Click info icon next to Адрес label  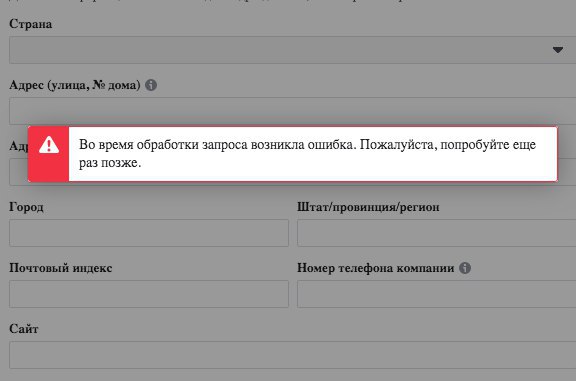pyautogui.click(x=151, y=85)
